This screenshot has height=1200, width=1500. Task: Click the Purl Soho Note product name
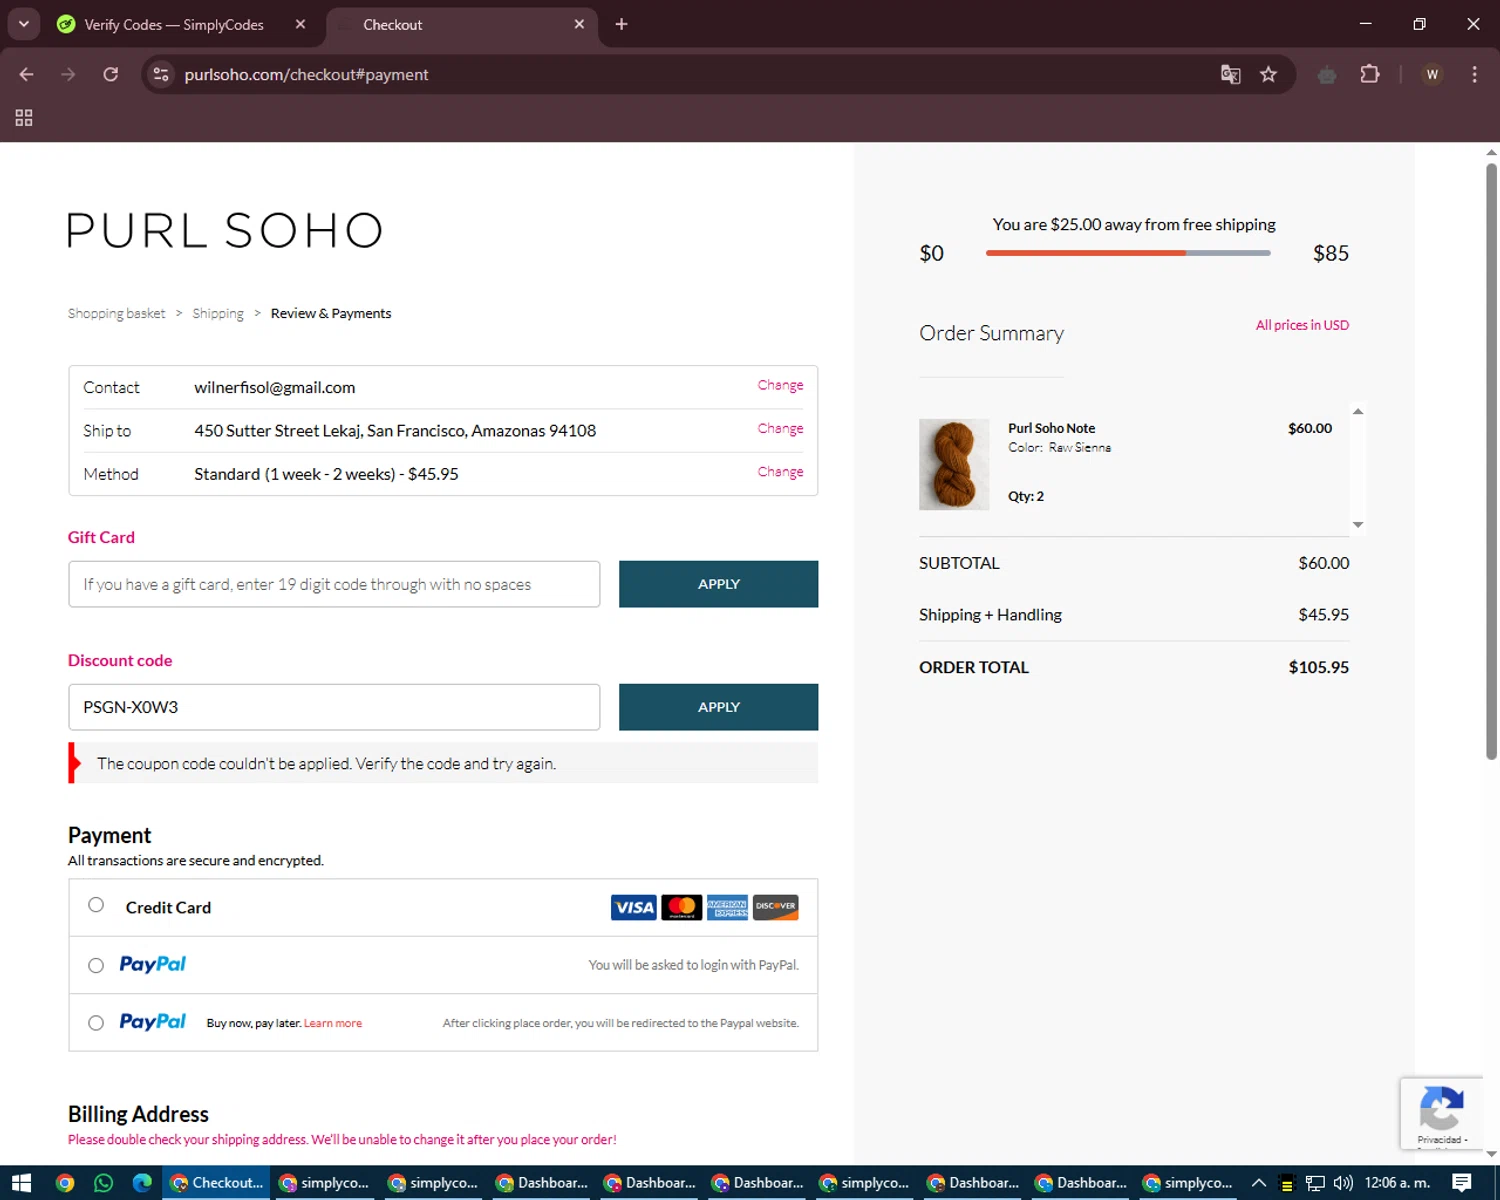point(1051,428)
